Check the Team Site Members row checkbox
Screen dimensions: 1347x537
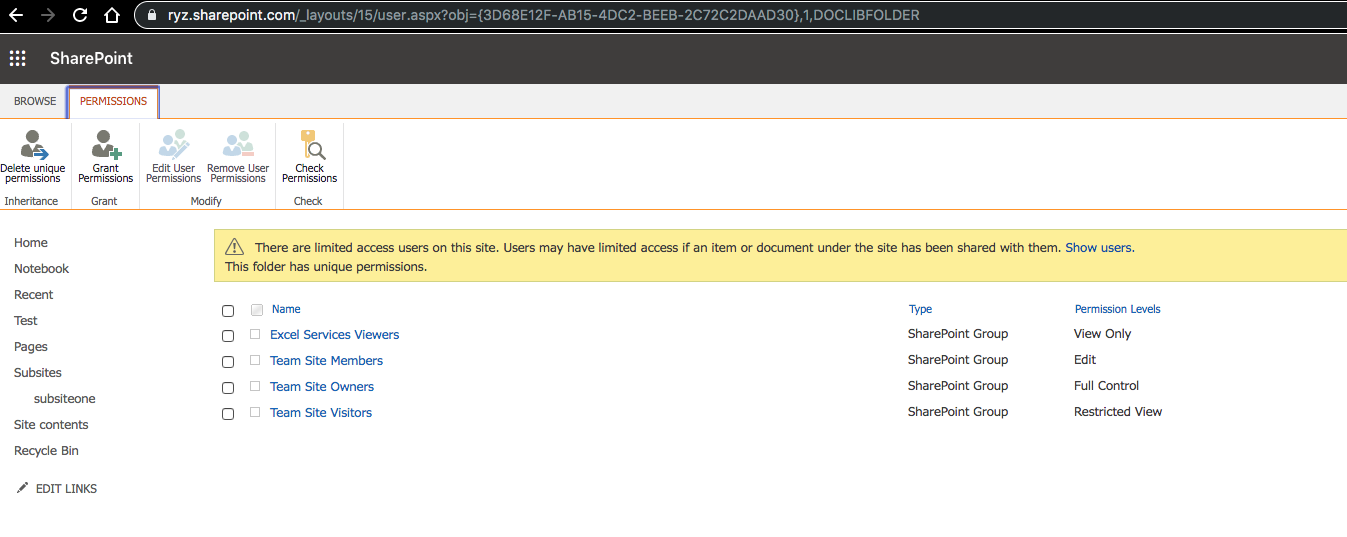point(228,362)
